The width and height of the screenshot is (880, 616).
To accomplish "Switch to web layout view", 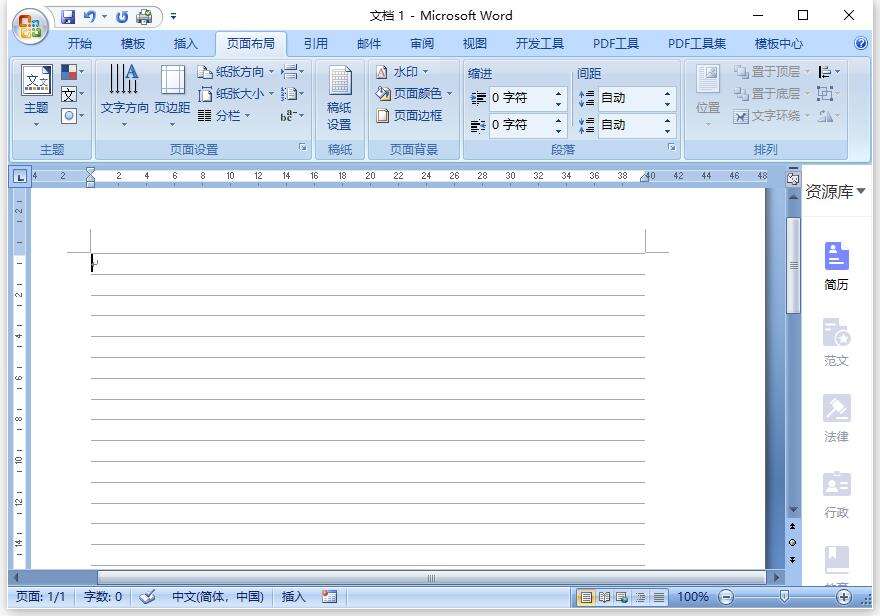I will (x=622, y=597).
